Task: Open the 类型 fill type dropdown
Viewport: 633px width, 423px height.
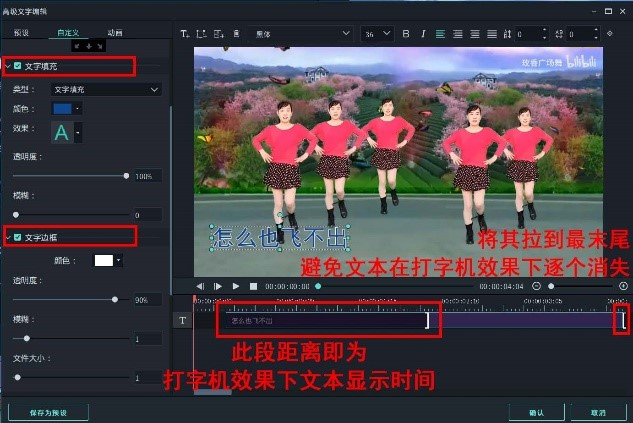Action: 106,90
